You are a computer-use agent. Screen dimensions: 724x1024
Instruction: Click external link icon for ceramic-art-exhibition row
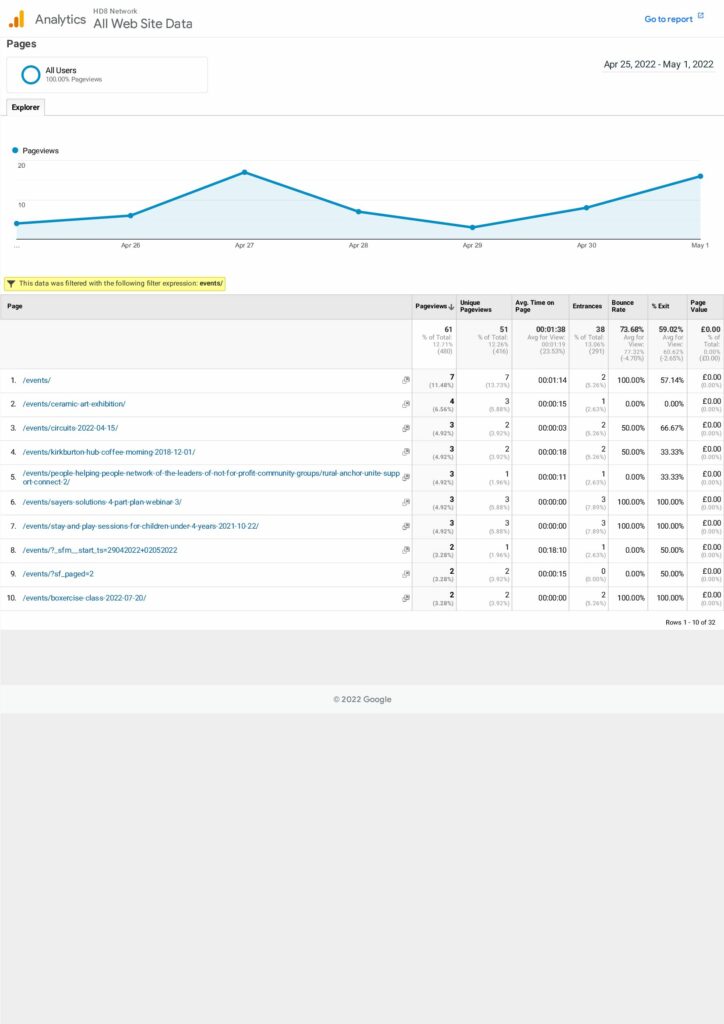point(406,404)
